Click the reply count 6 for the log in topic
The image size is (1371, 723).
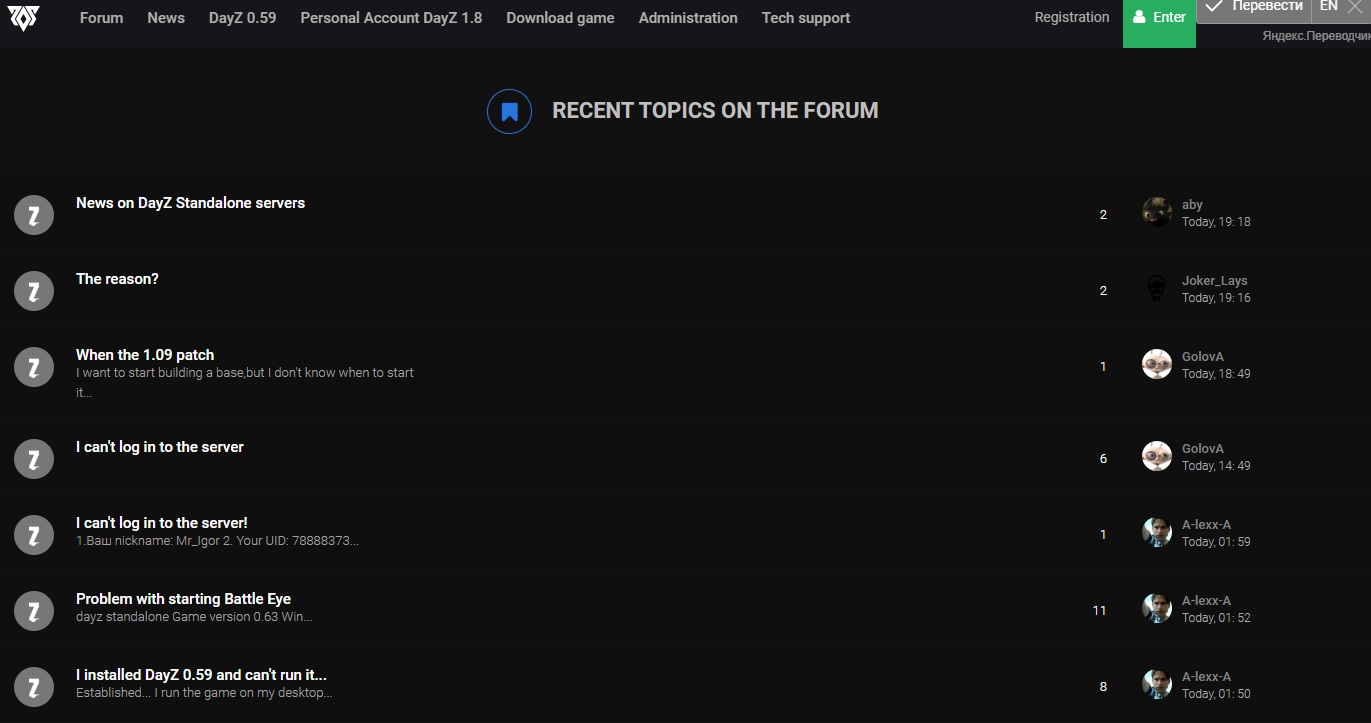click(1103, 458)
